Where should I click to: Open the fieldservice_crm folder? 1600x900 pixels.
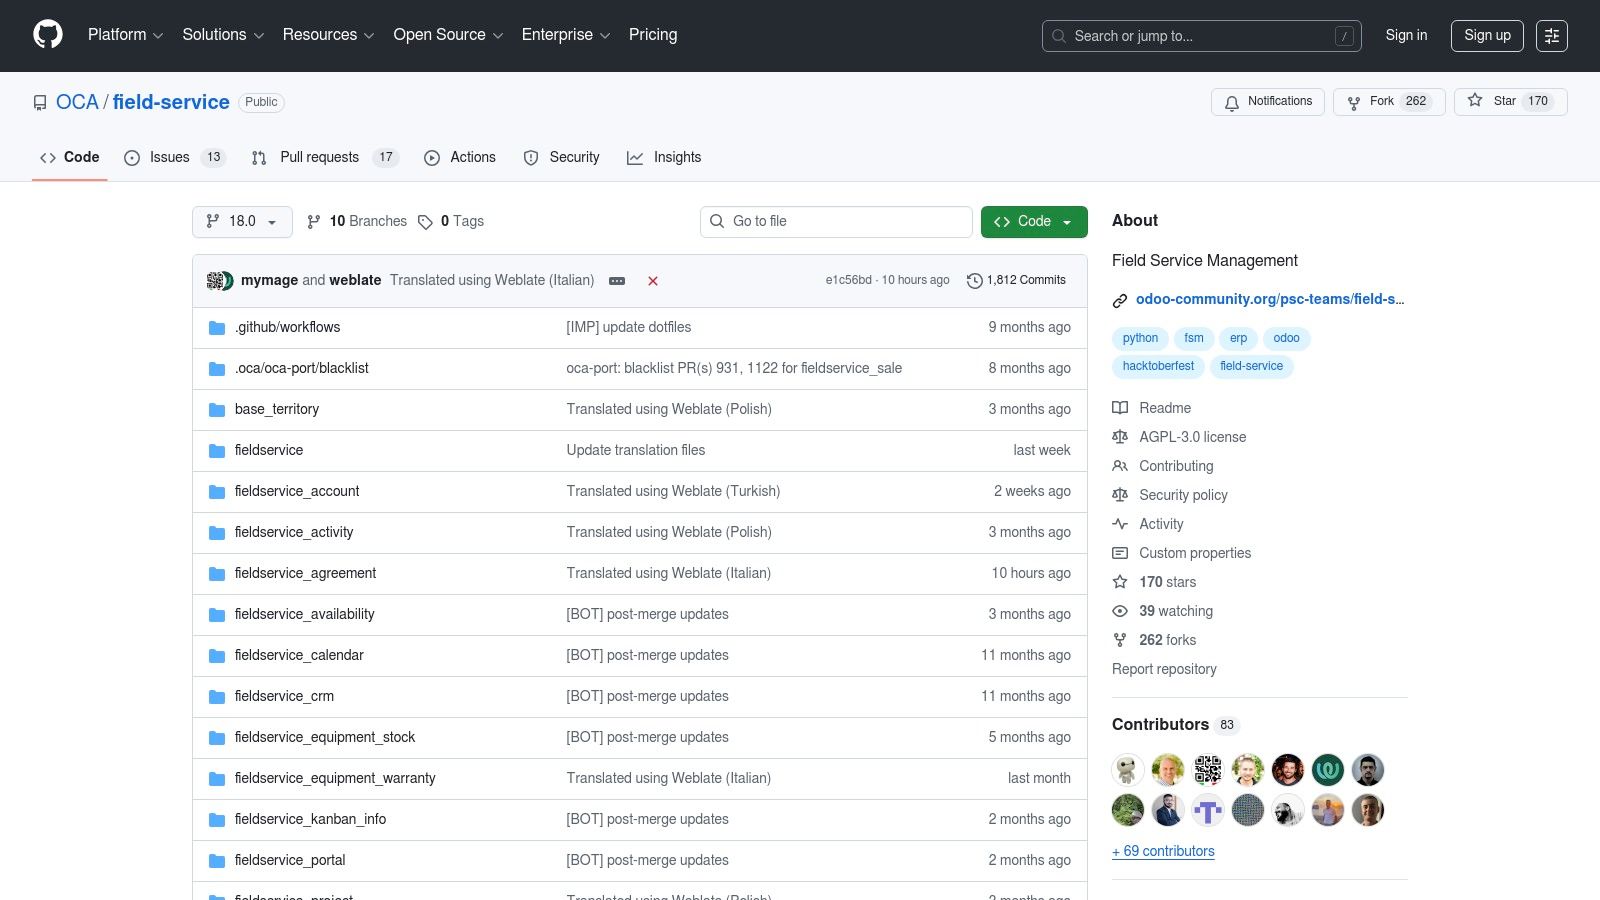pos(284,696)
